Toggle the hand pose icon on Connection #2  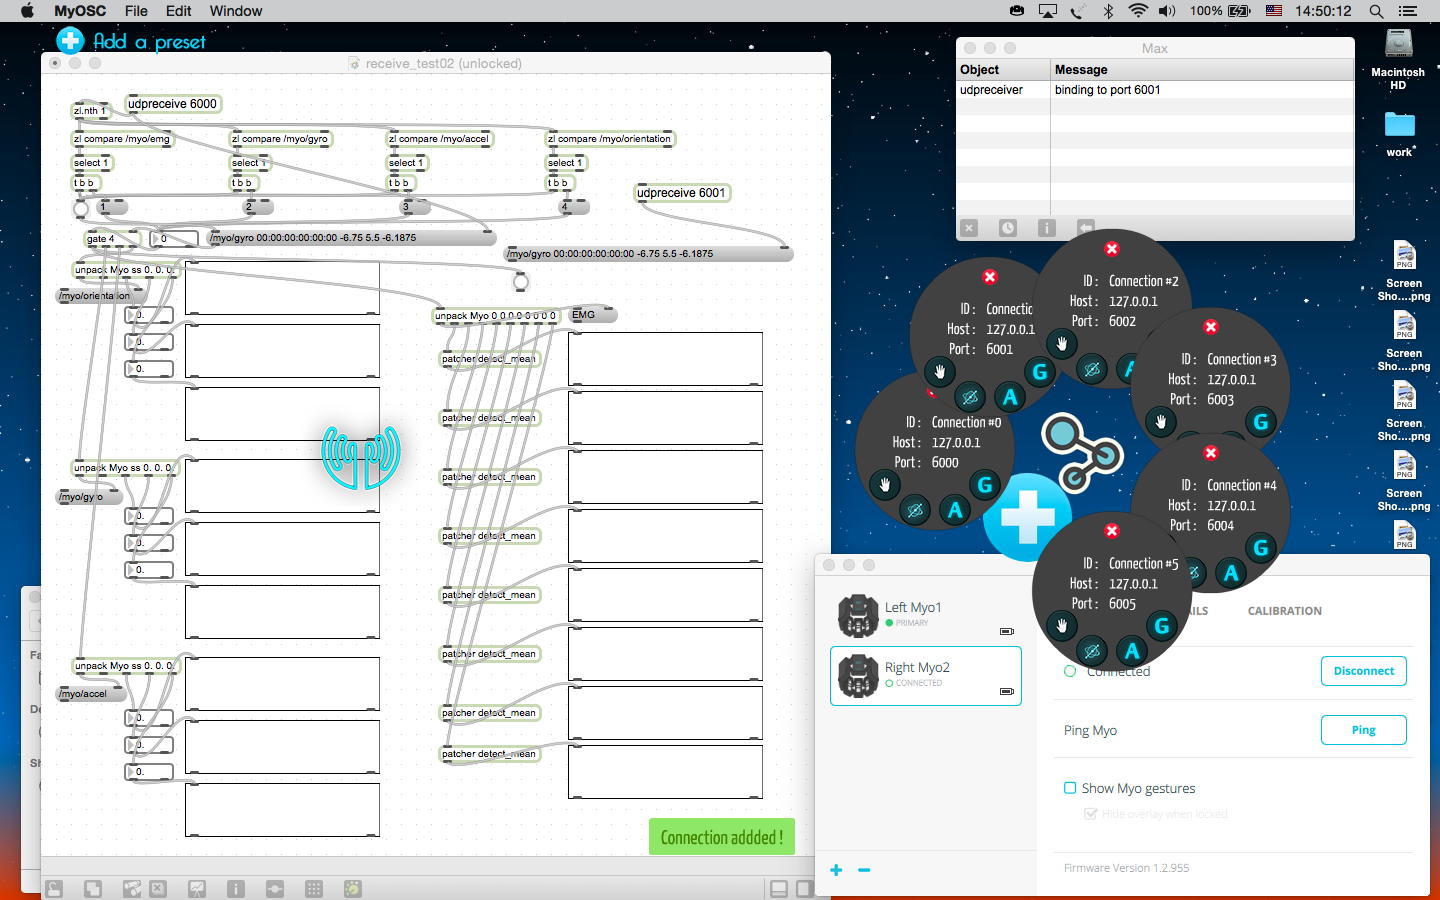pos(1061,345)
